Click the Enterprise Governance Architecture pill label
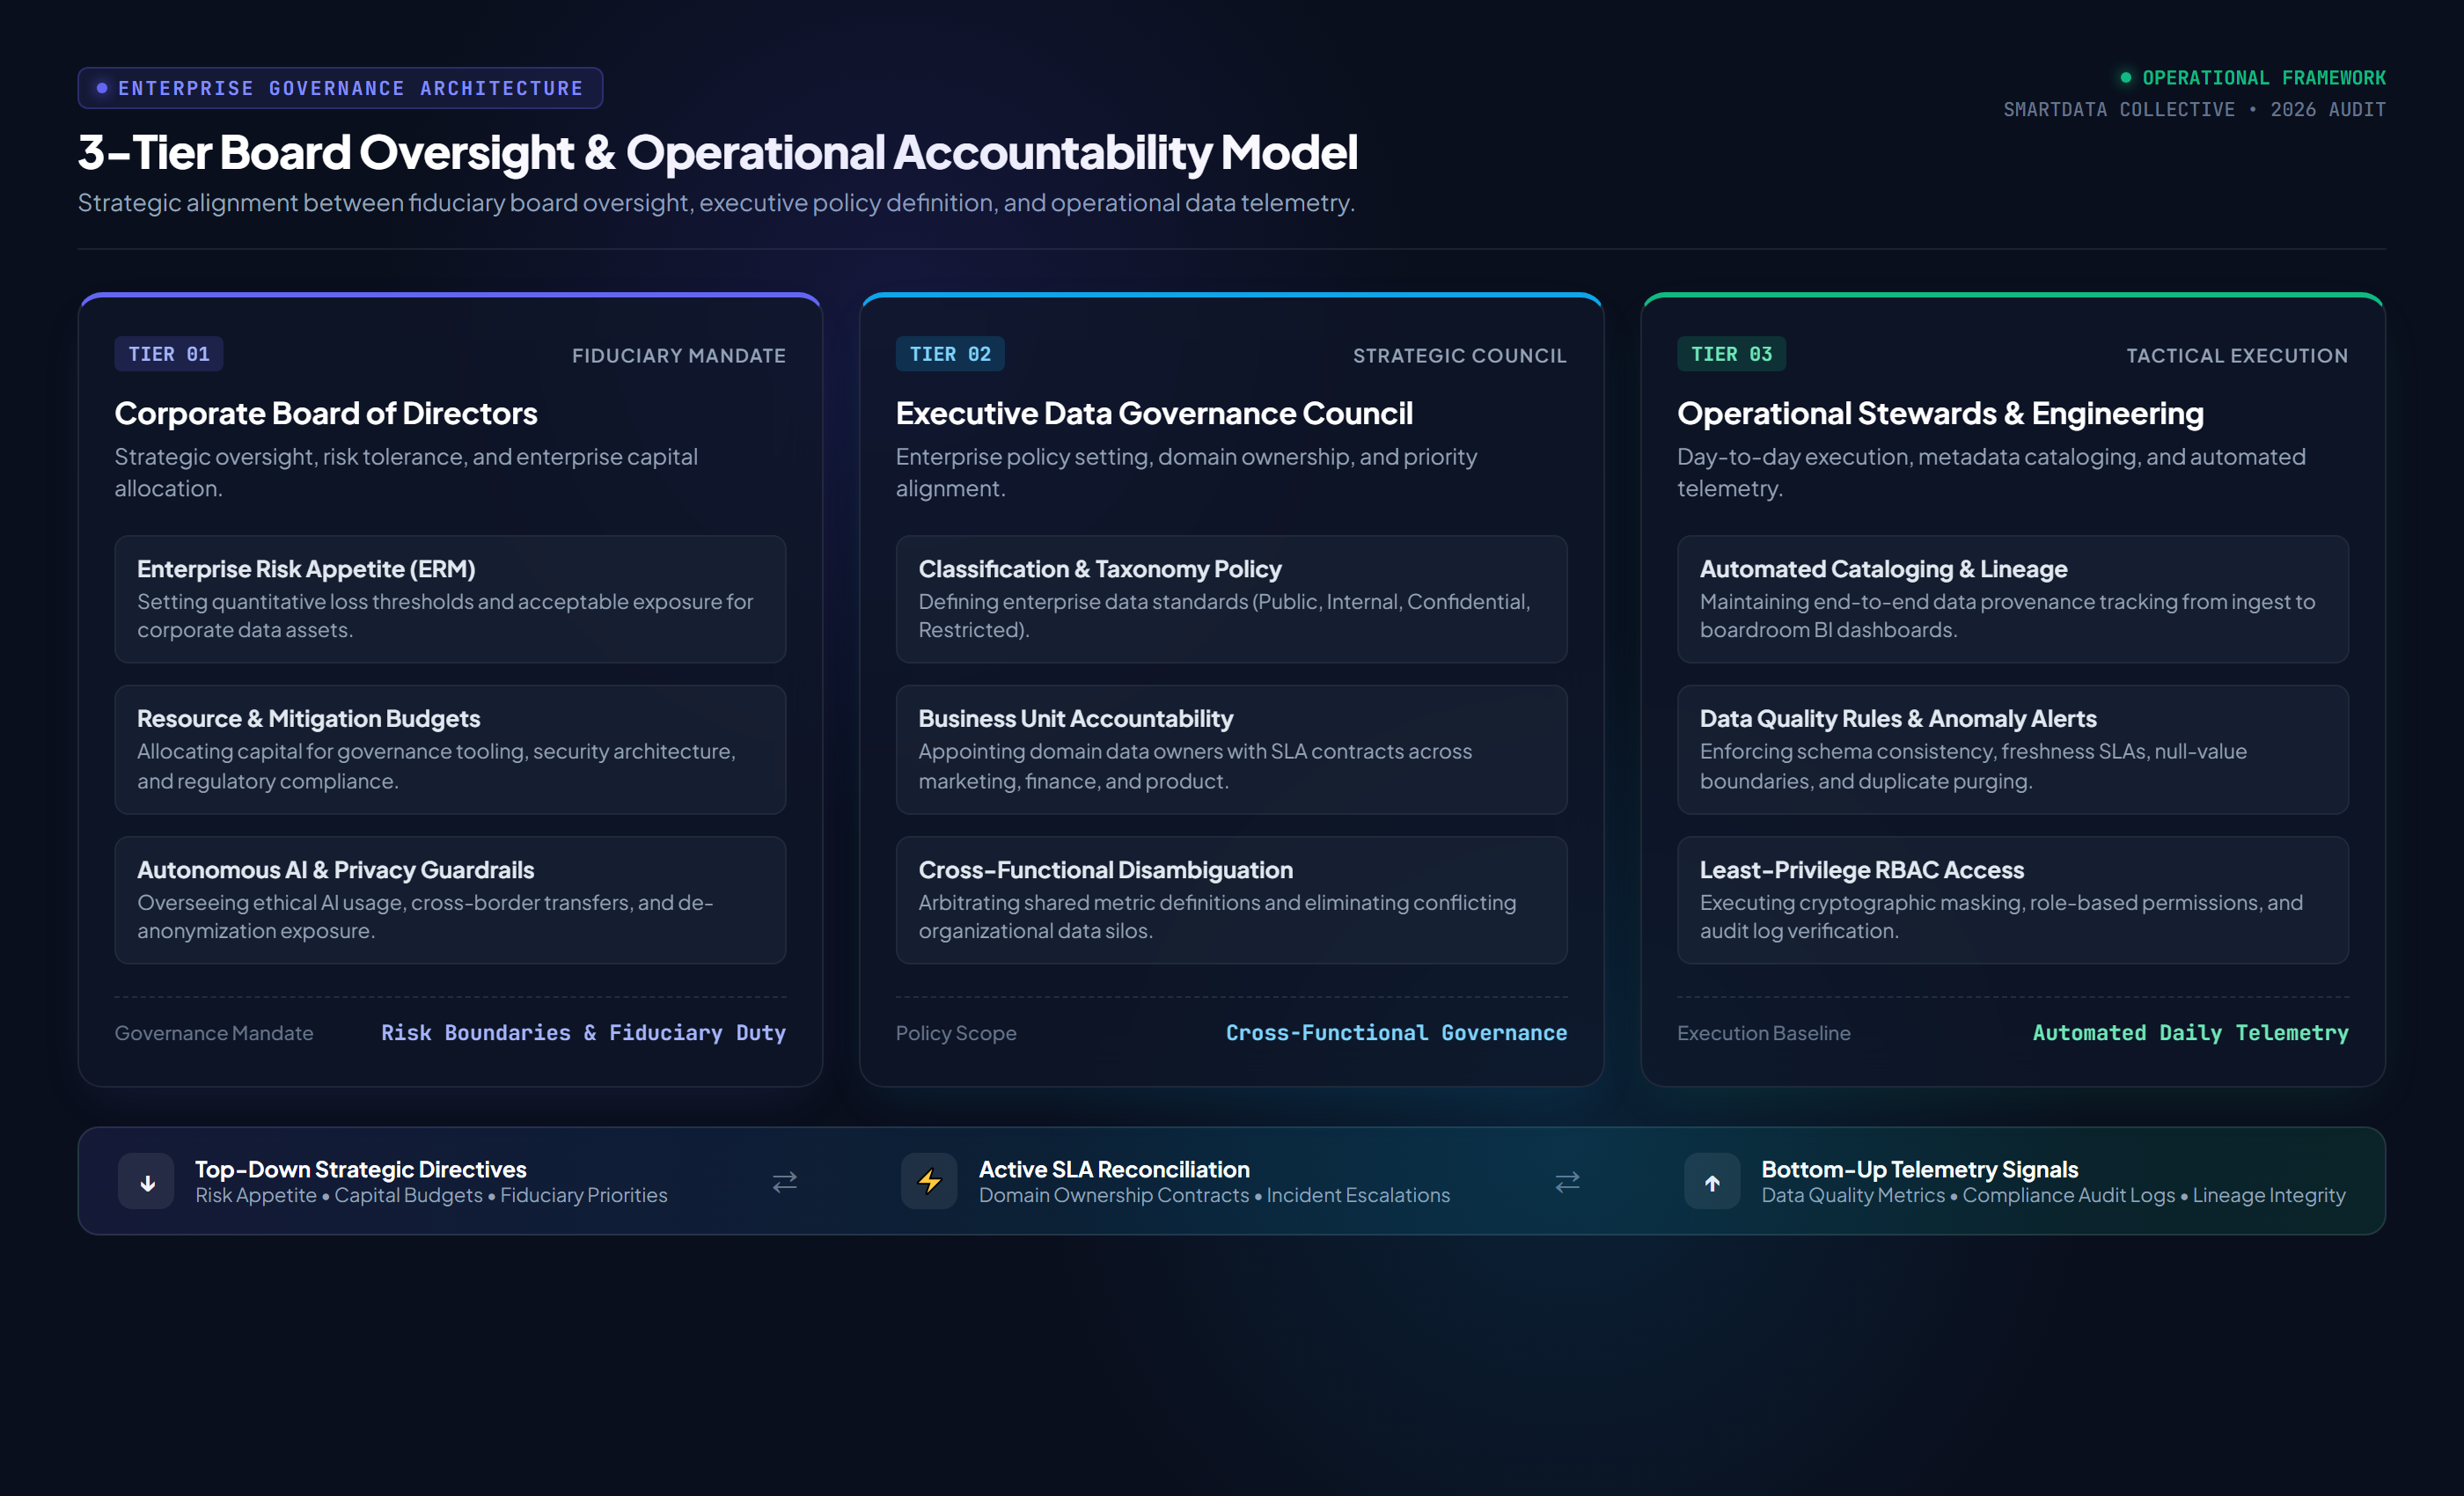The image size is (2464, 1496). [x=340, y=88]
